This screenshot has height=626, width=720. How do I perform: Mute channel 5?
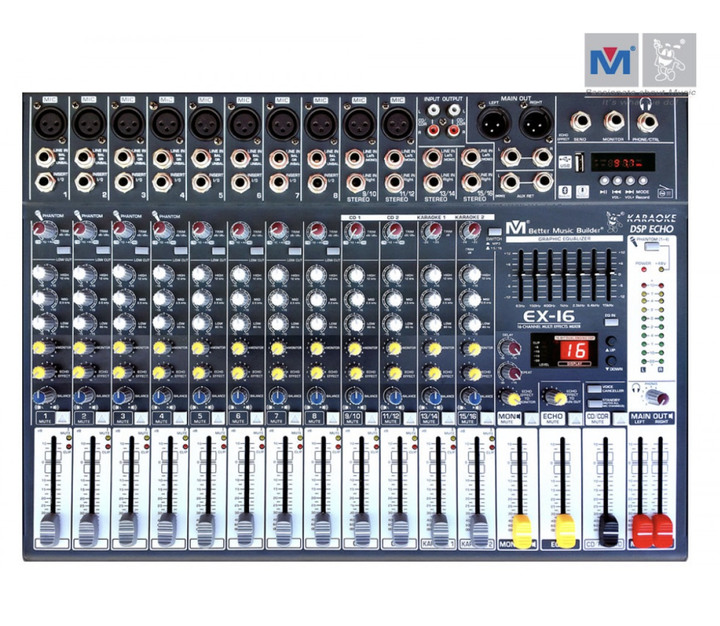[218, 418]
